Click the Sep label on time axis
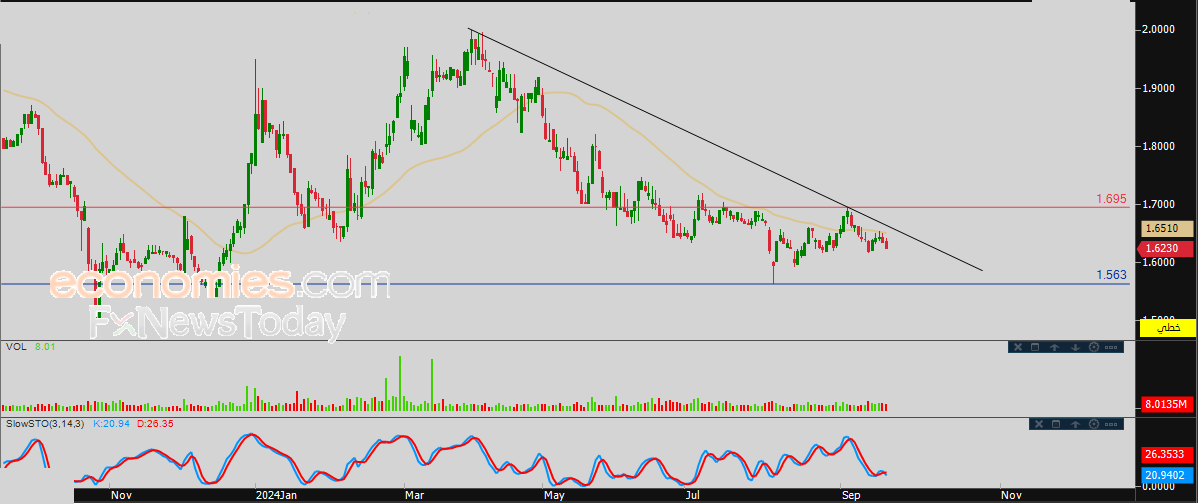Image resolution: width=1198 pixels, height=504 pixels. pos(852,495)
